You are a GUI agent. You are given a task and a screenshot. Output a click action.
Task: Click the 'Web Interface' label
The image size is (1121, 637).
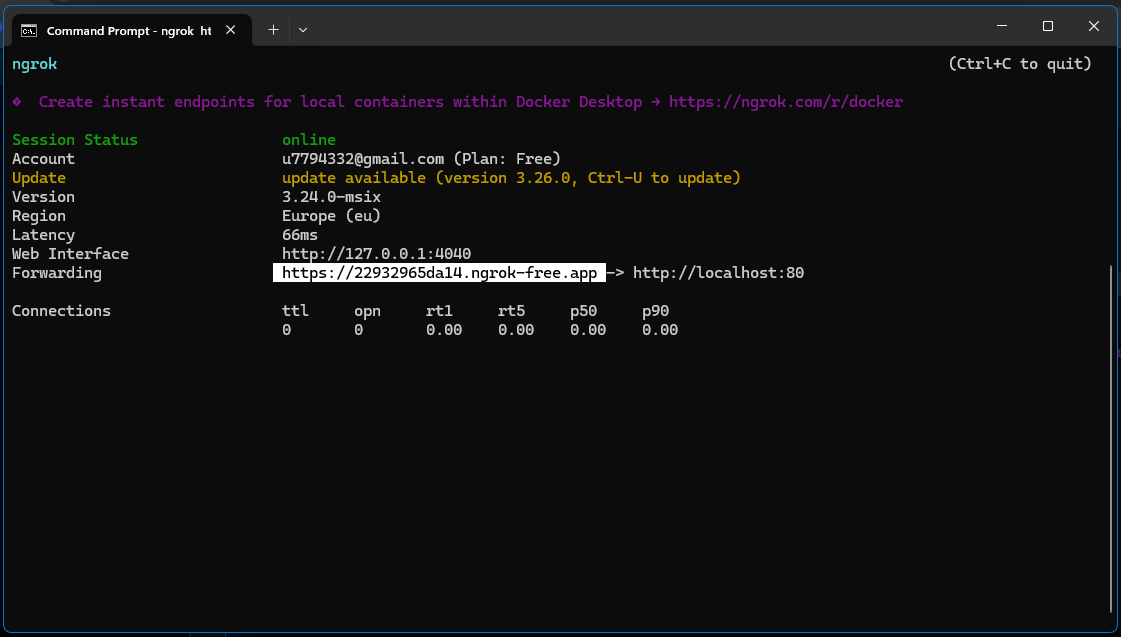[x=70, y=254]
